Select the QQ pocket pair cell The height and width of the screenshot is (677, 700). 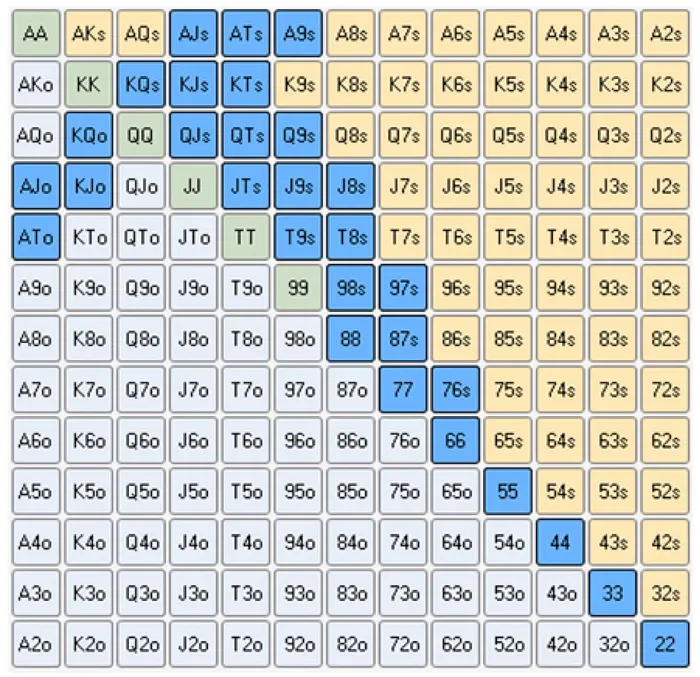click(141, 135)
